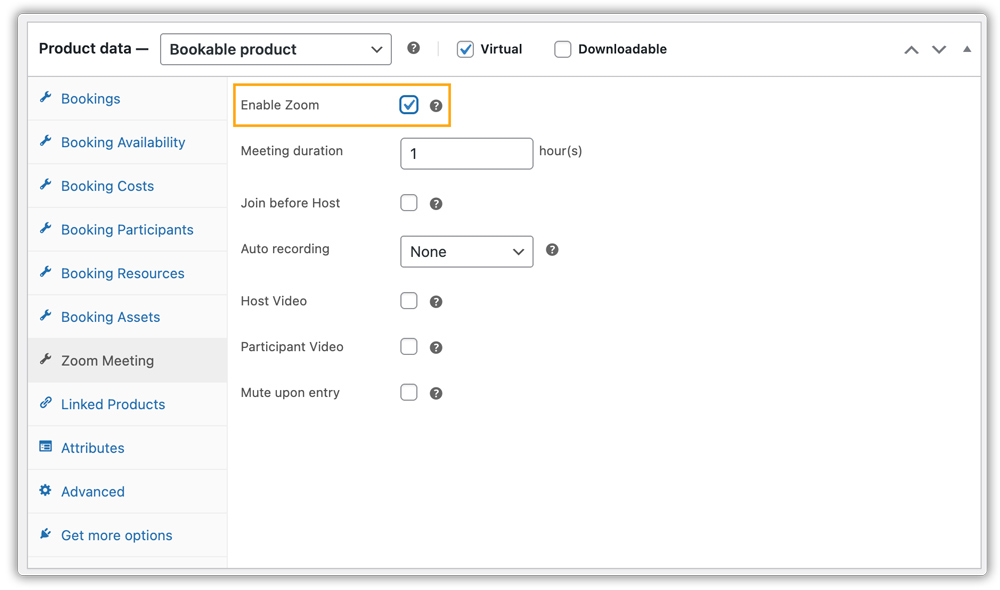1000x590 pixels.
Task: Open the Booking Participants section
Action: [127, 229]
